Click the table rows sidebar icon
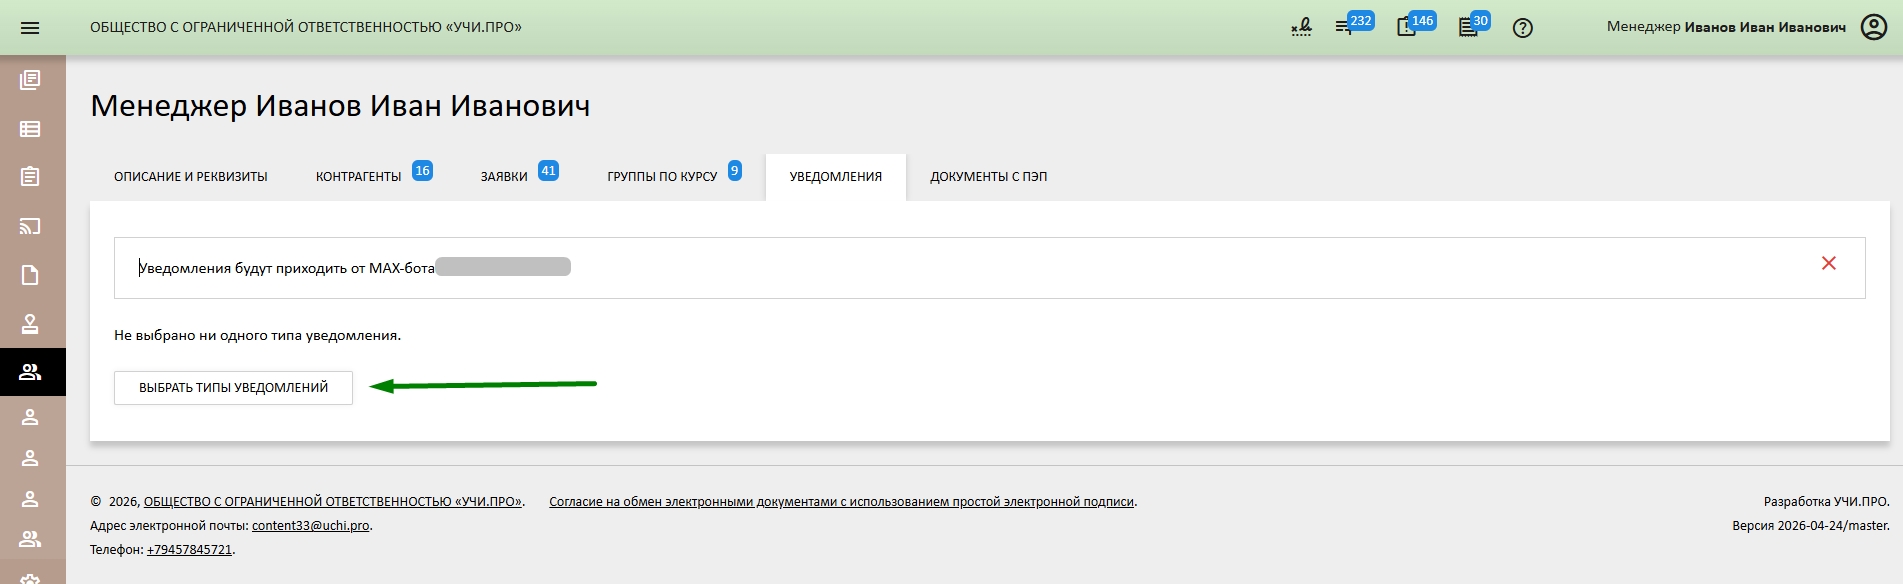The image size is (1903, 584). coord(30,129)
